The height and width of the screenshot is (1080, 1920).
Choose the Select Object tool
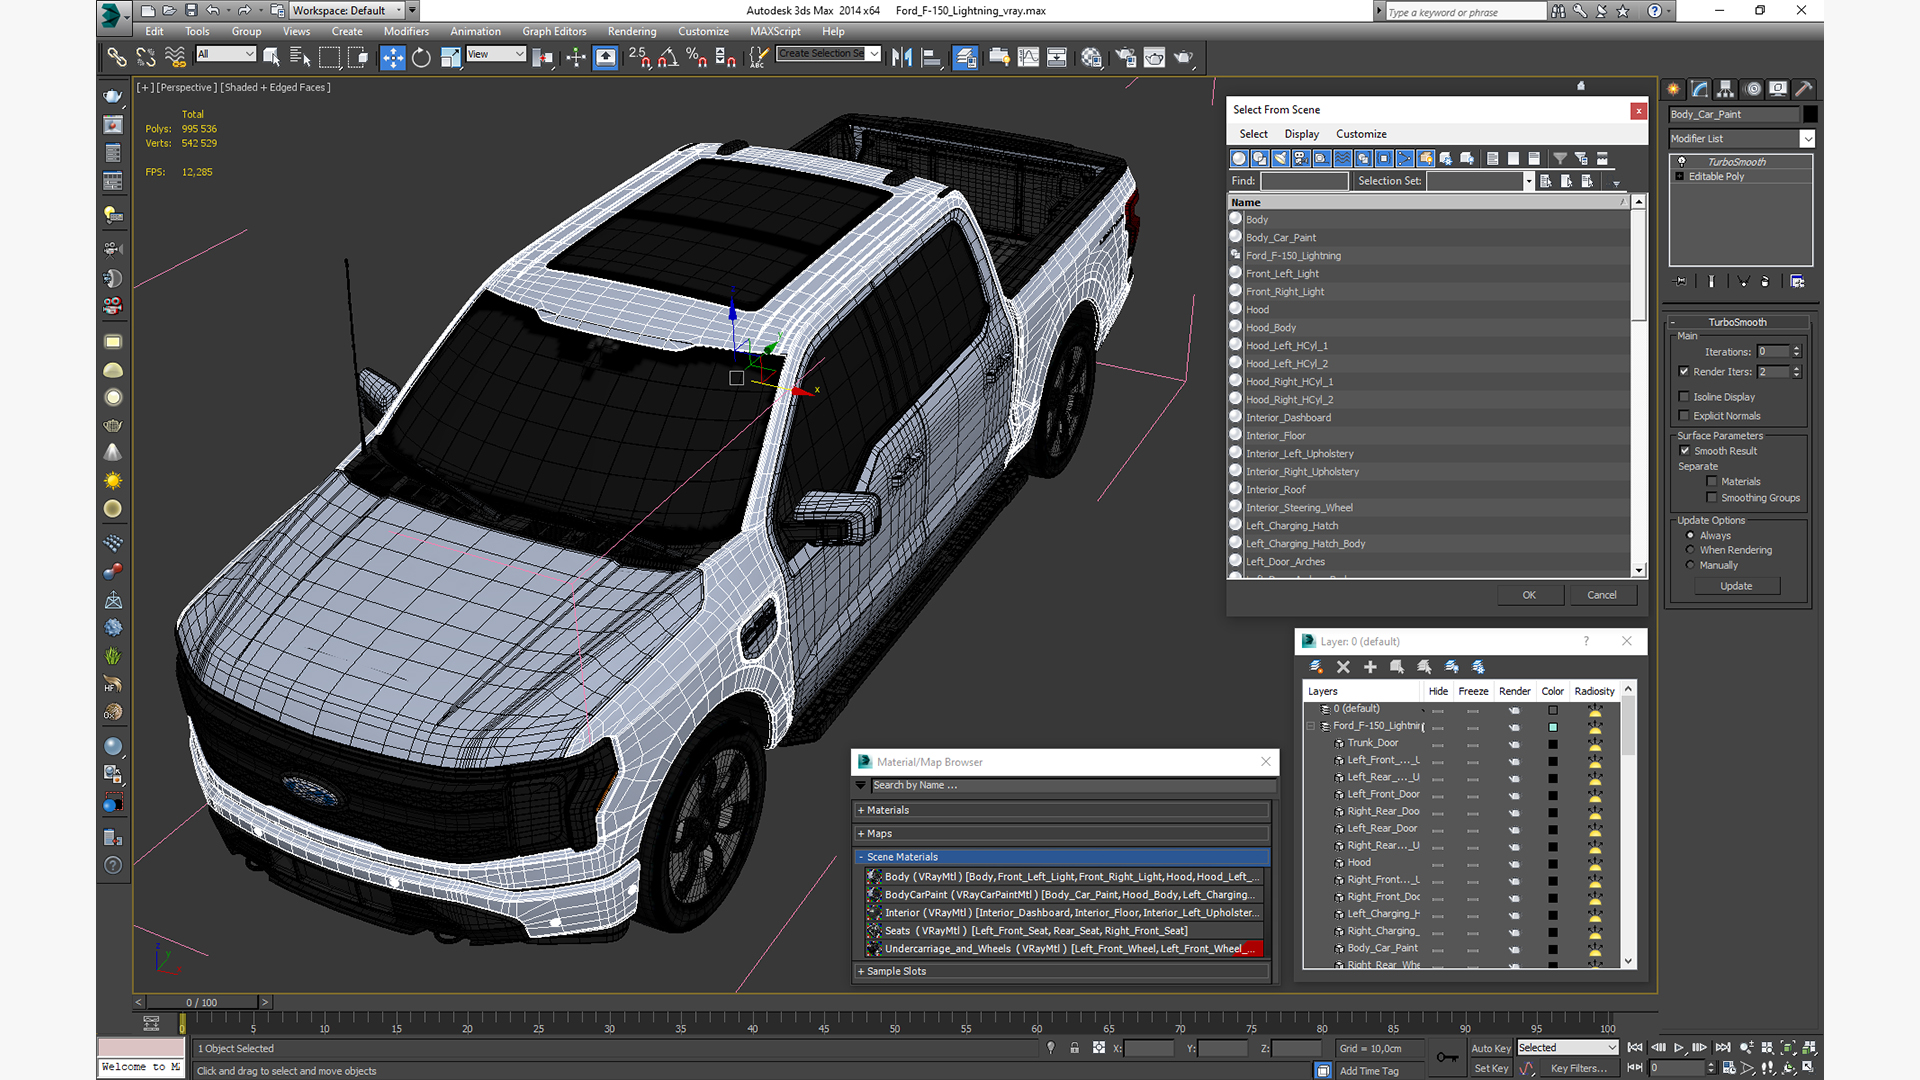tap(271, 57)
